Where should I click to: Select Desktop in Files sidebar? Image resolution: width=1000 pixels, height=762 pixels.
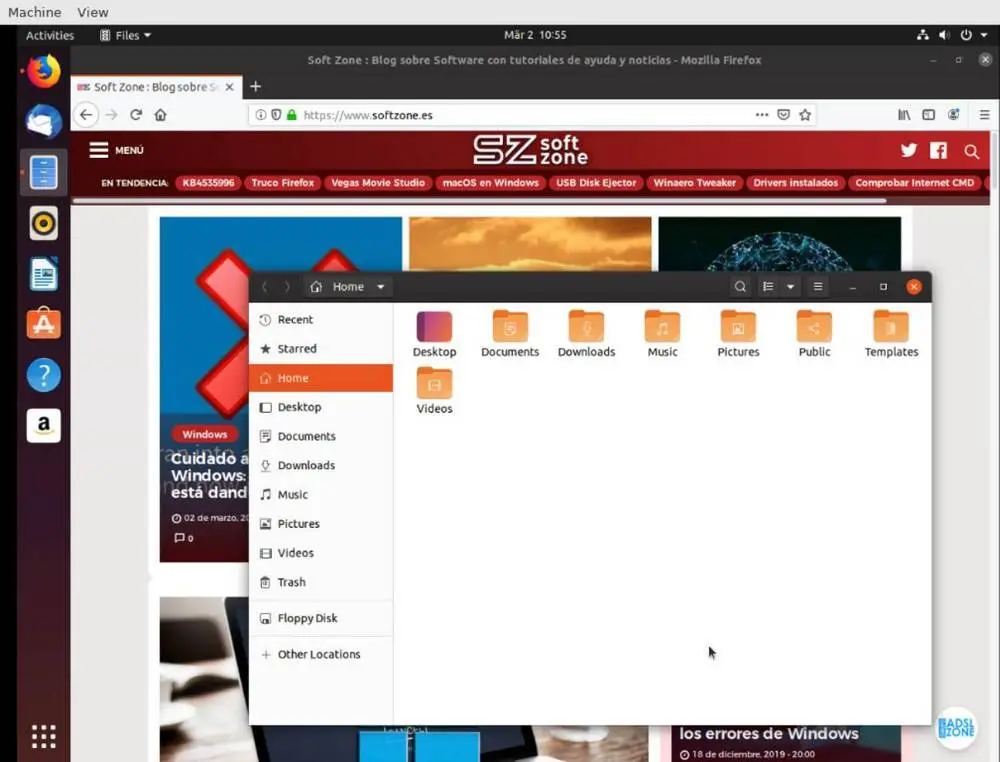pyautogui.click(x=321, y=407)
